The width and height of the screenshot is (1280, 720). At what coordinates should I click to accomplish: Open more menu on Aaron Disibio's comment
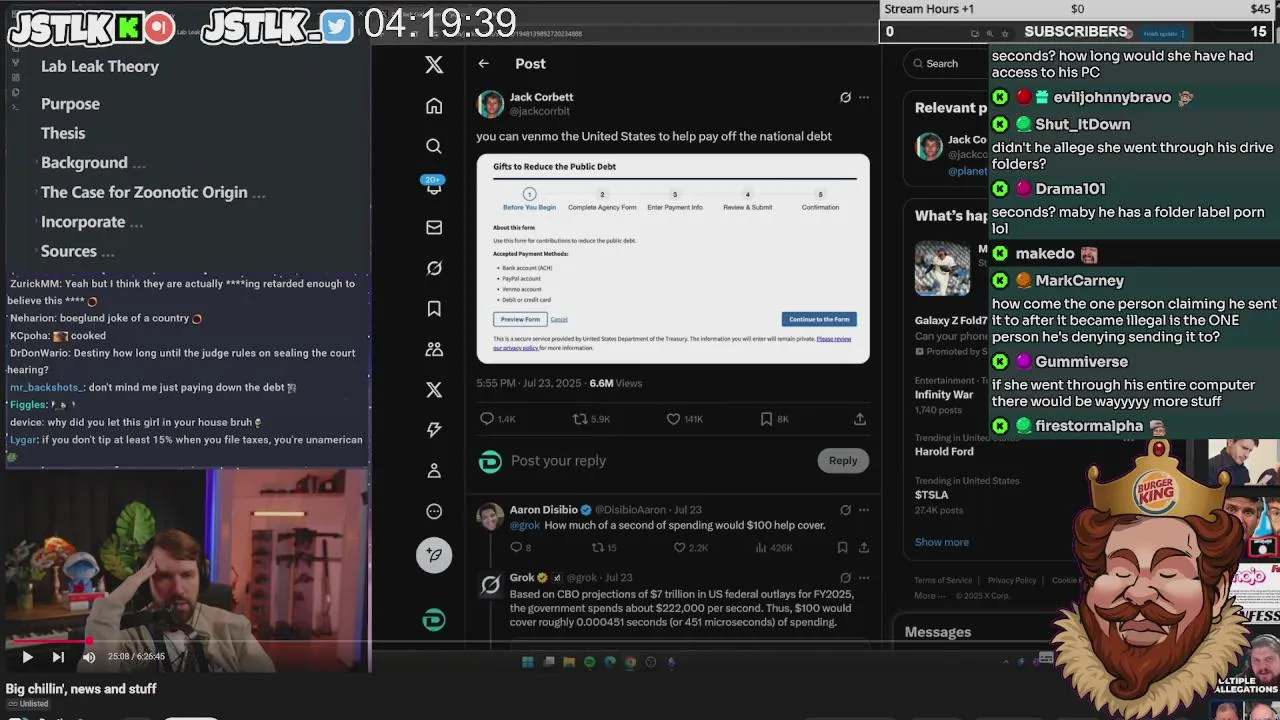[864, 510]
